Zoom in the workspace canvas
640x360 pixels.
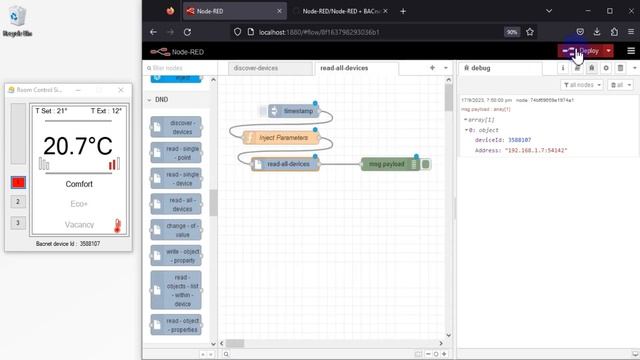[444, 354]
